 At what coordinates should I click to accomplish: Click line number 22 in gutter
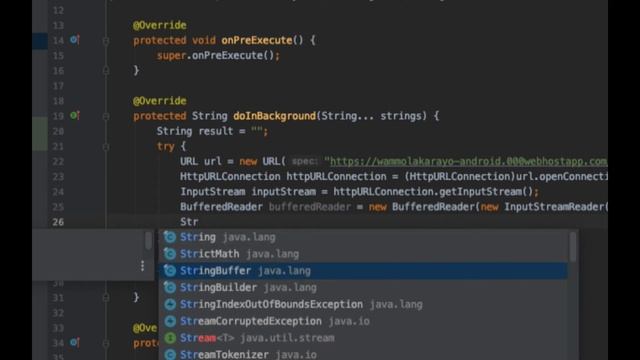pyautogui.click(x=58, y=162)
